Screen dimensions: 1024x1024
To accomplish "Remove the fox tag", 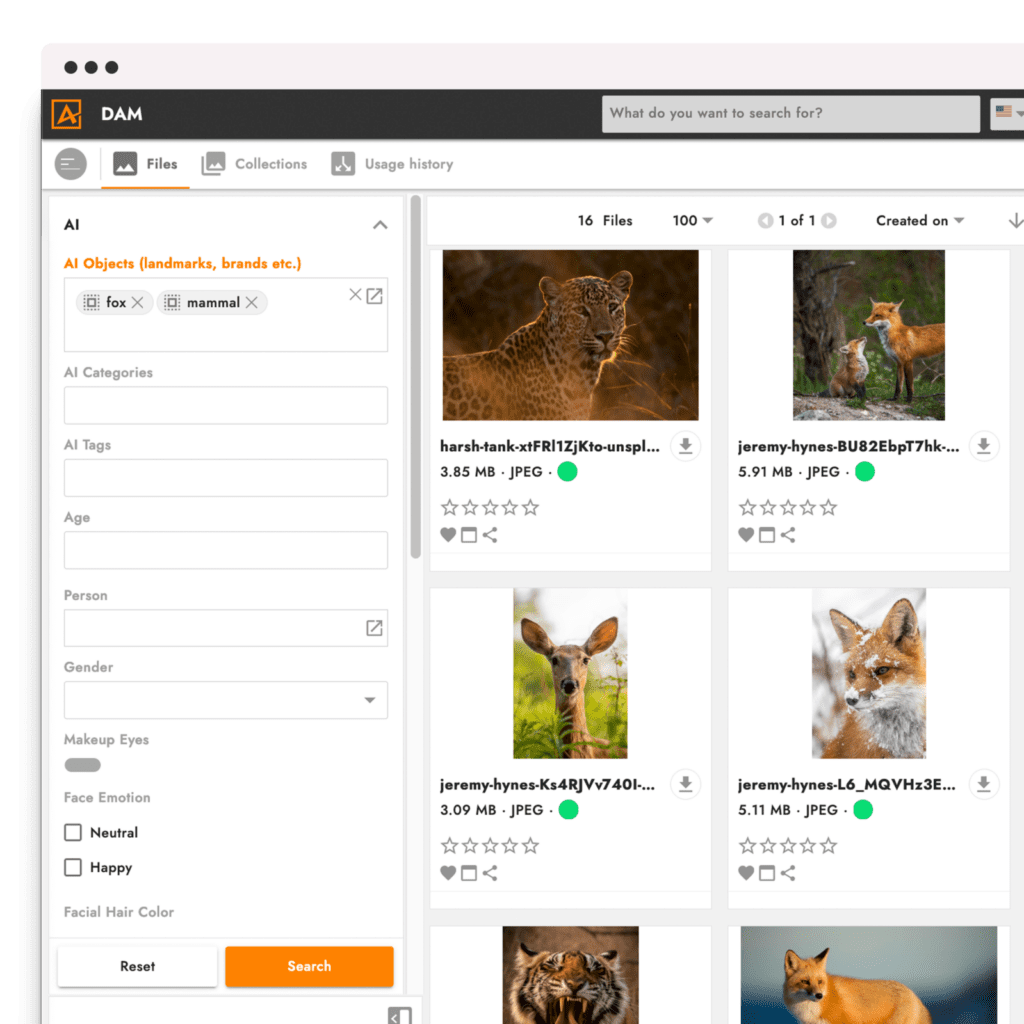I will pyautogui.click(x=137, y=302).
